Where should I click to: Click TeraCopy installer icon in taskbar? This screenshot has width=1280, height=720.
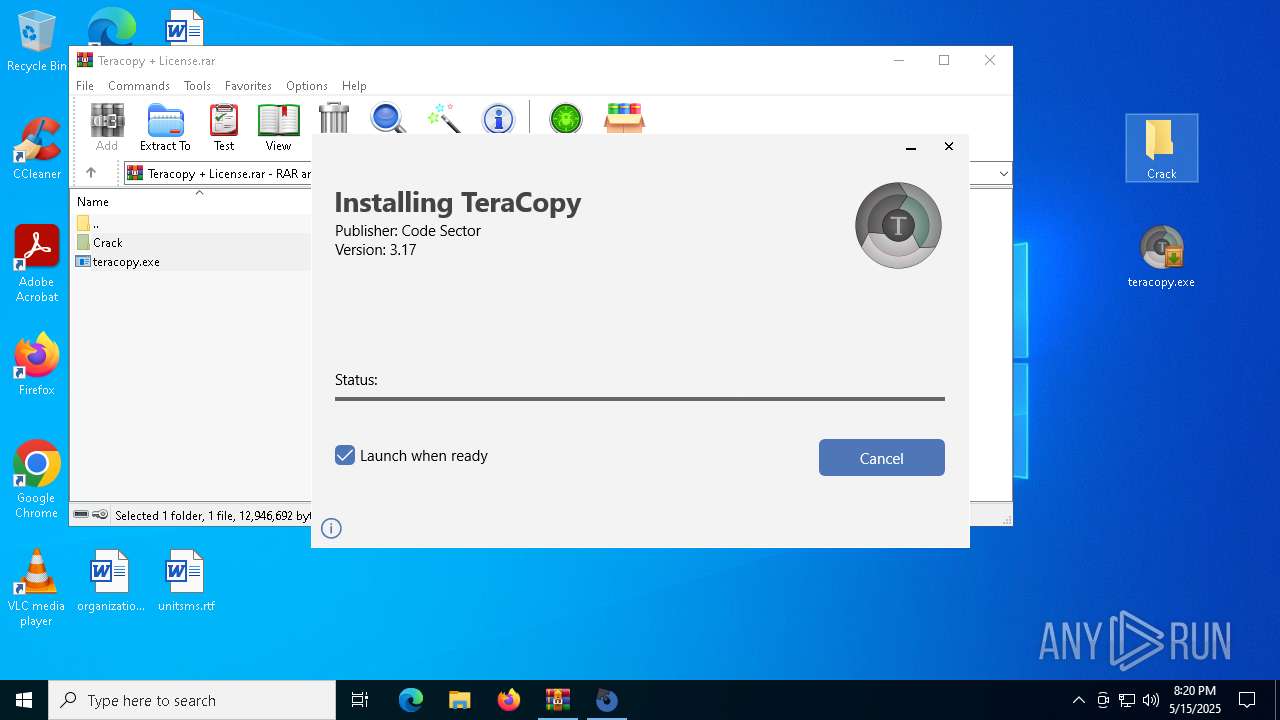coord(607,700)
